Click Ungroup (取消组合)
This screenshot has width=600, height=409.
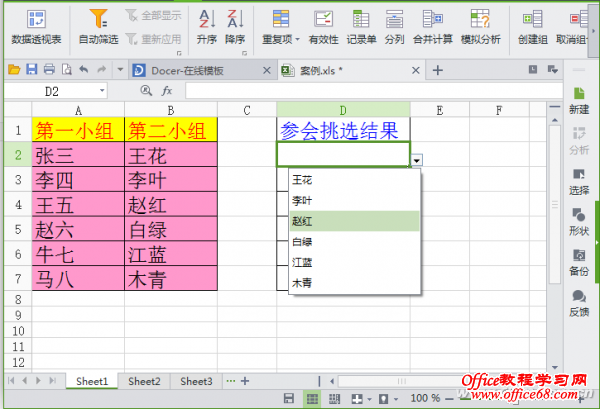tap(571, 27)
